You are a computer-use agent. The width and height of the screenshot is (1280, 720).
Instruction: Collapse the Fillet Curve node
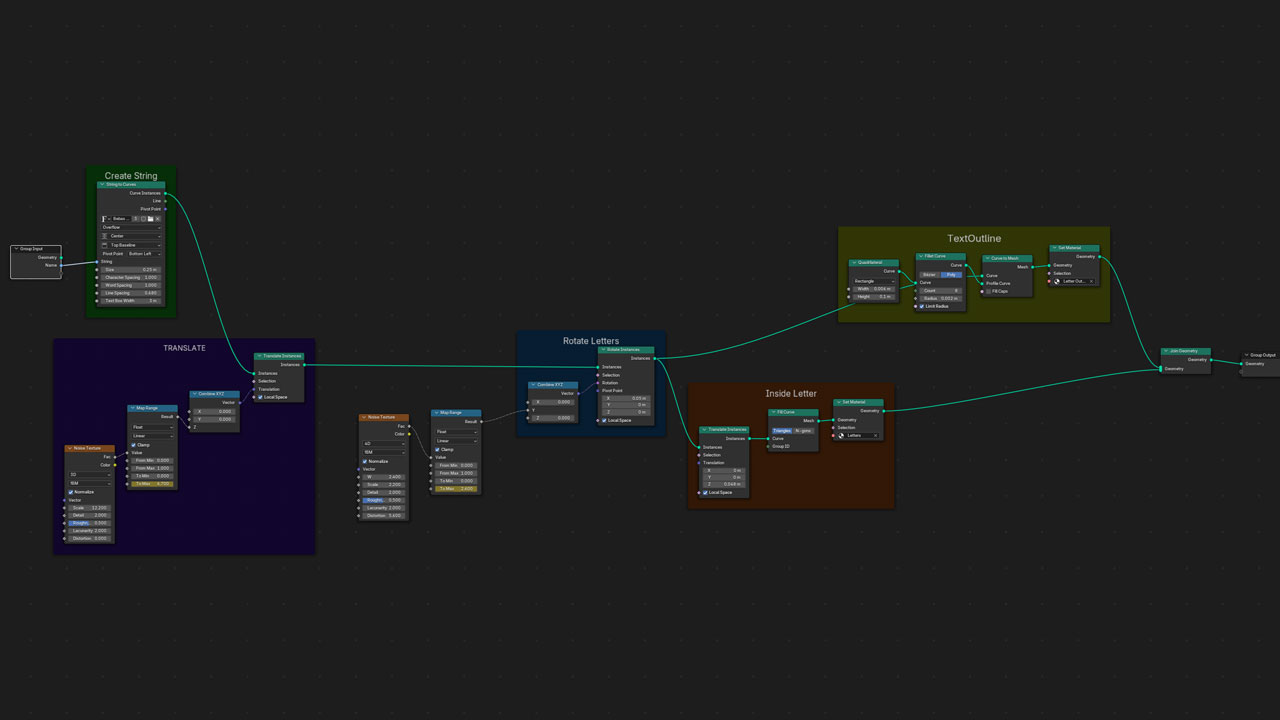[920, 256]
